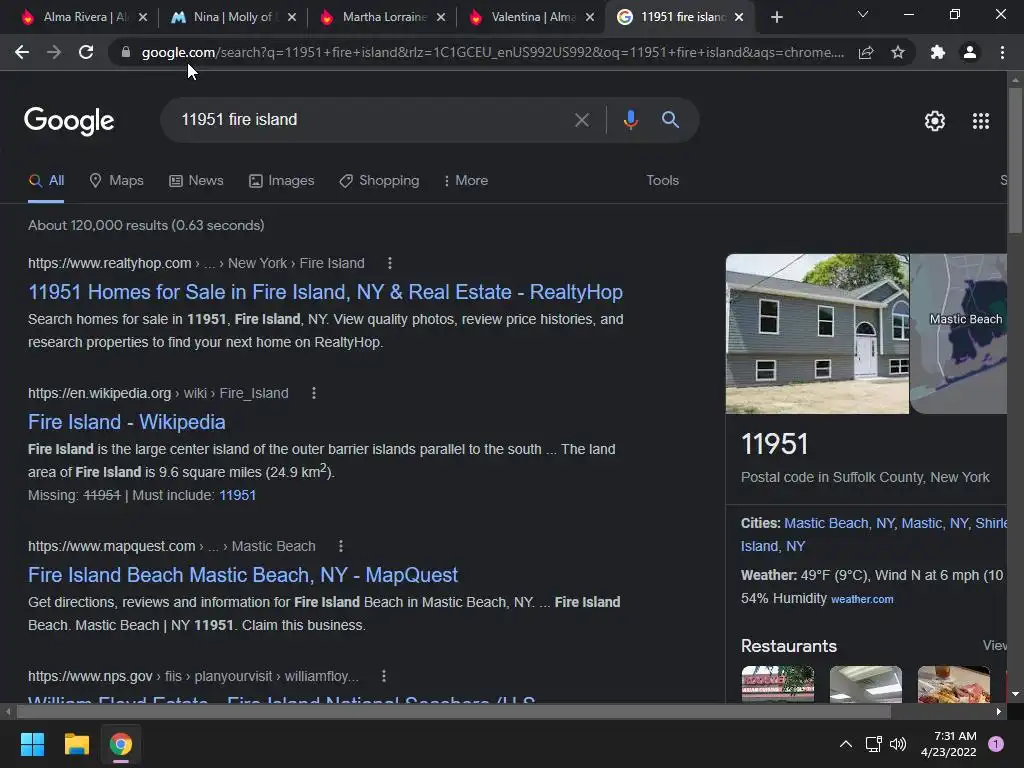Reload the Google search page
This screenshot has height=768, width=1024.
pyautogui.click(x=86, y=52)
